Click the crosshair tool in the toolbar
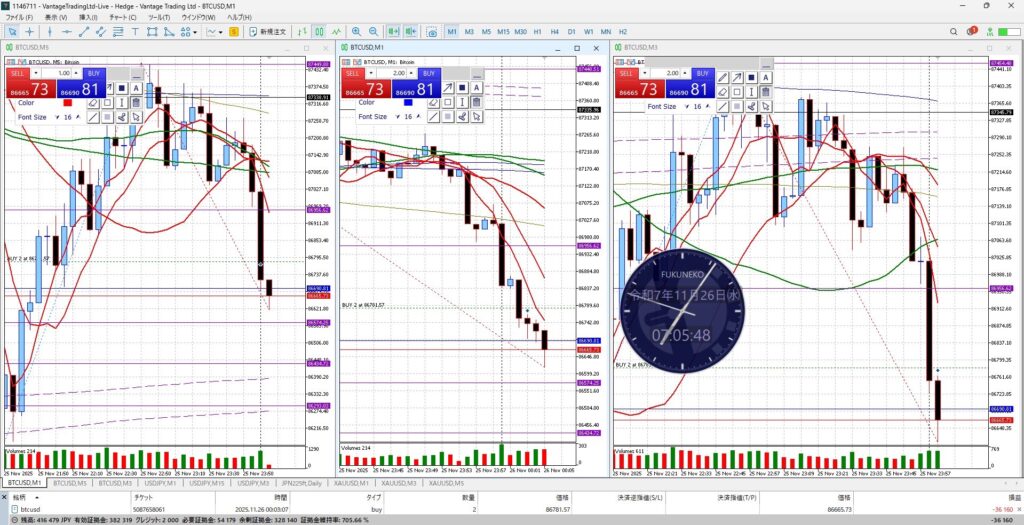 tap(29, 32)
